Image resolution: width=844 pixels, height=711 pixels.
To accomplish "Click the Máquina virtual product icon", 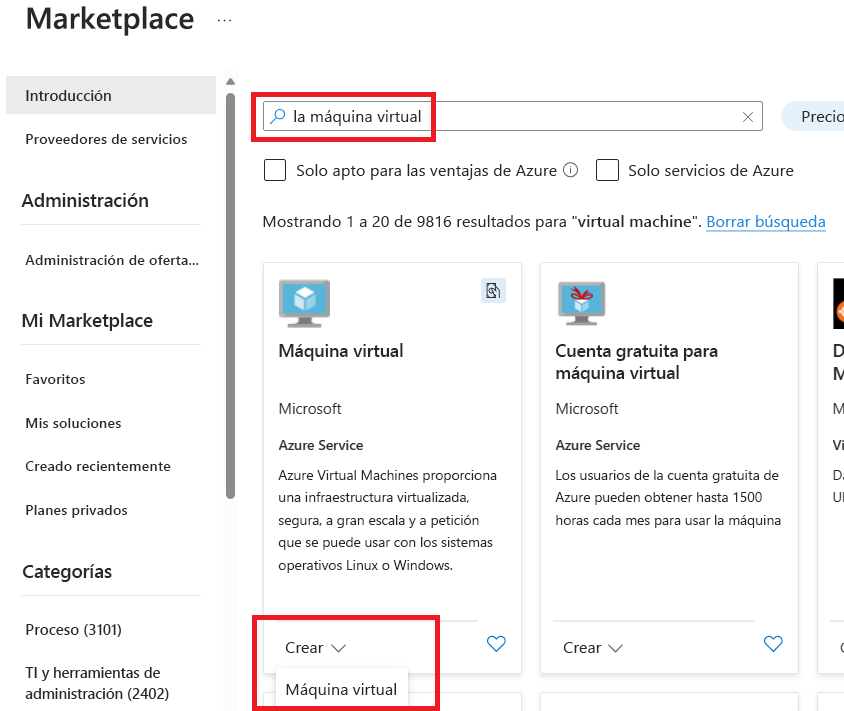I will point(304,303).
